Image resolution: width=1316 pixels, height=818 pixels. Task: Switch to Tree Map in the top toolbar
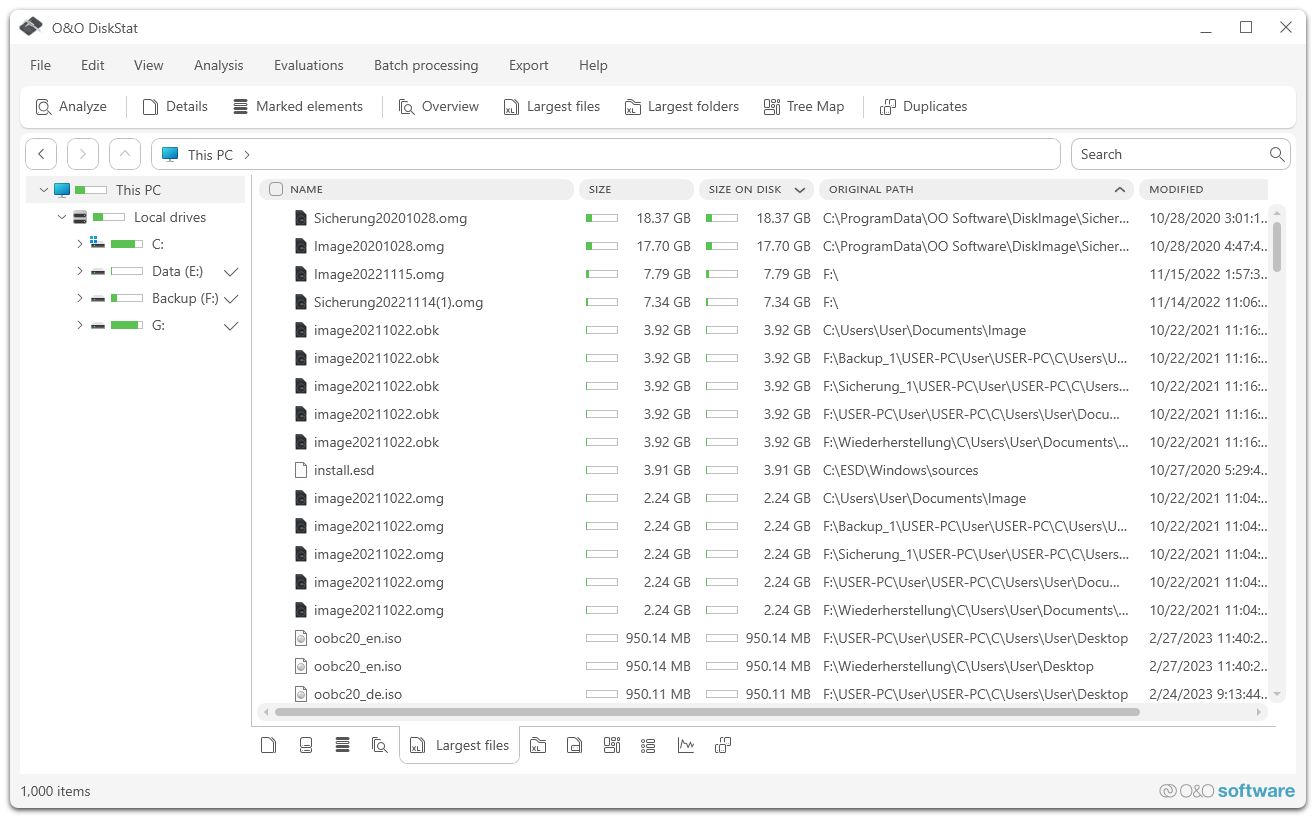(x=804, y=107)
